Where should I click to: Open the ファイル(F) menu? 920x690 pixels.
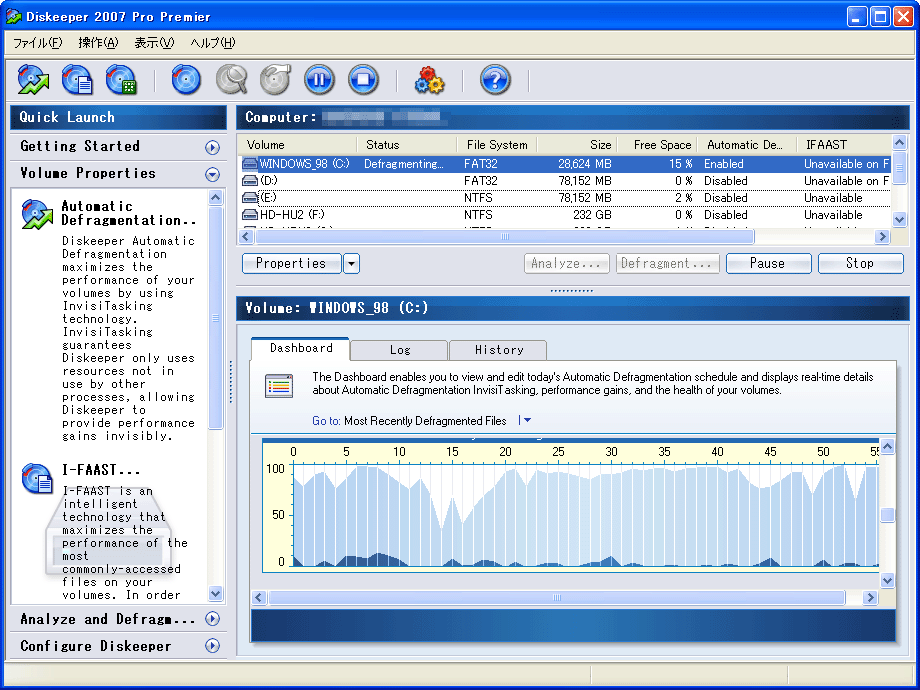pos(38,43)
